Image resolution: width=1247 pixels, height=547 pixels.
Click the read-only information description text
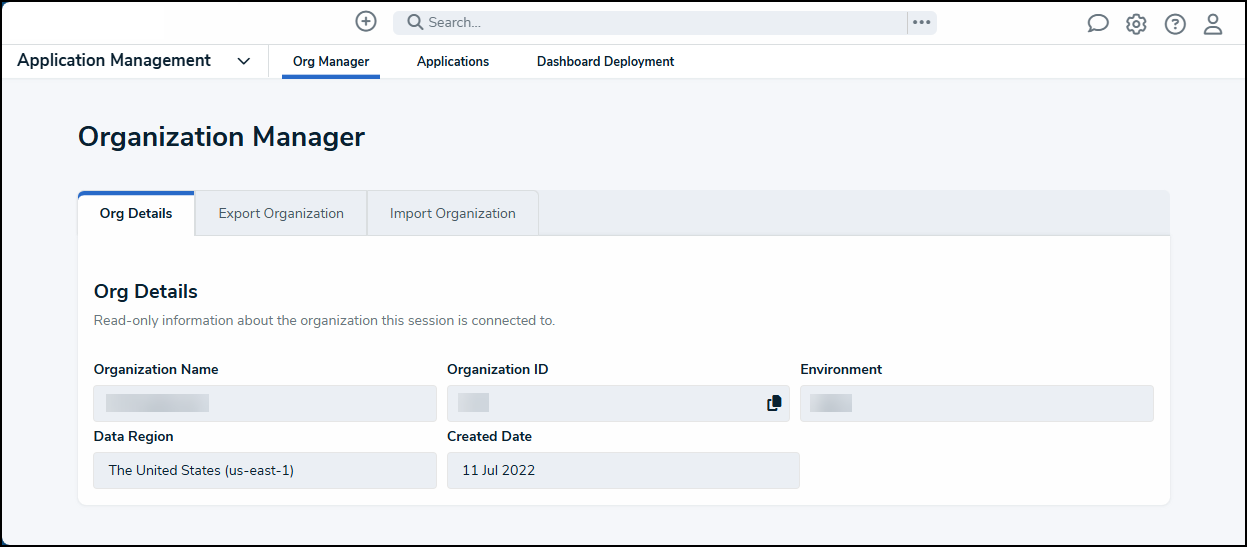pos(324,321)
